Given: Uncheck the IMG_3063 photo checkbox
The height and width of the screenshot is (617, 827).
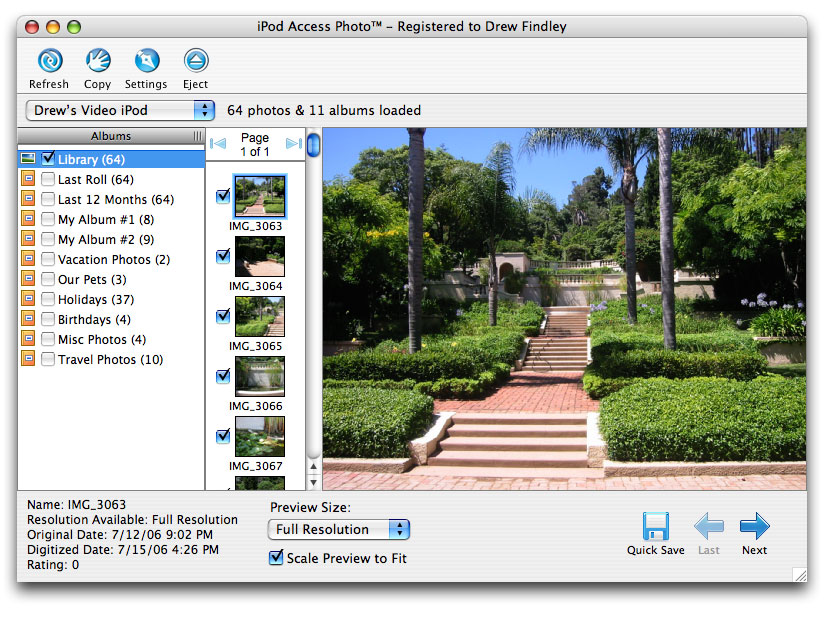Looking at the screenshot, I should tap(223, 196).
